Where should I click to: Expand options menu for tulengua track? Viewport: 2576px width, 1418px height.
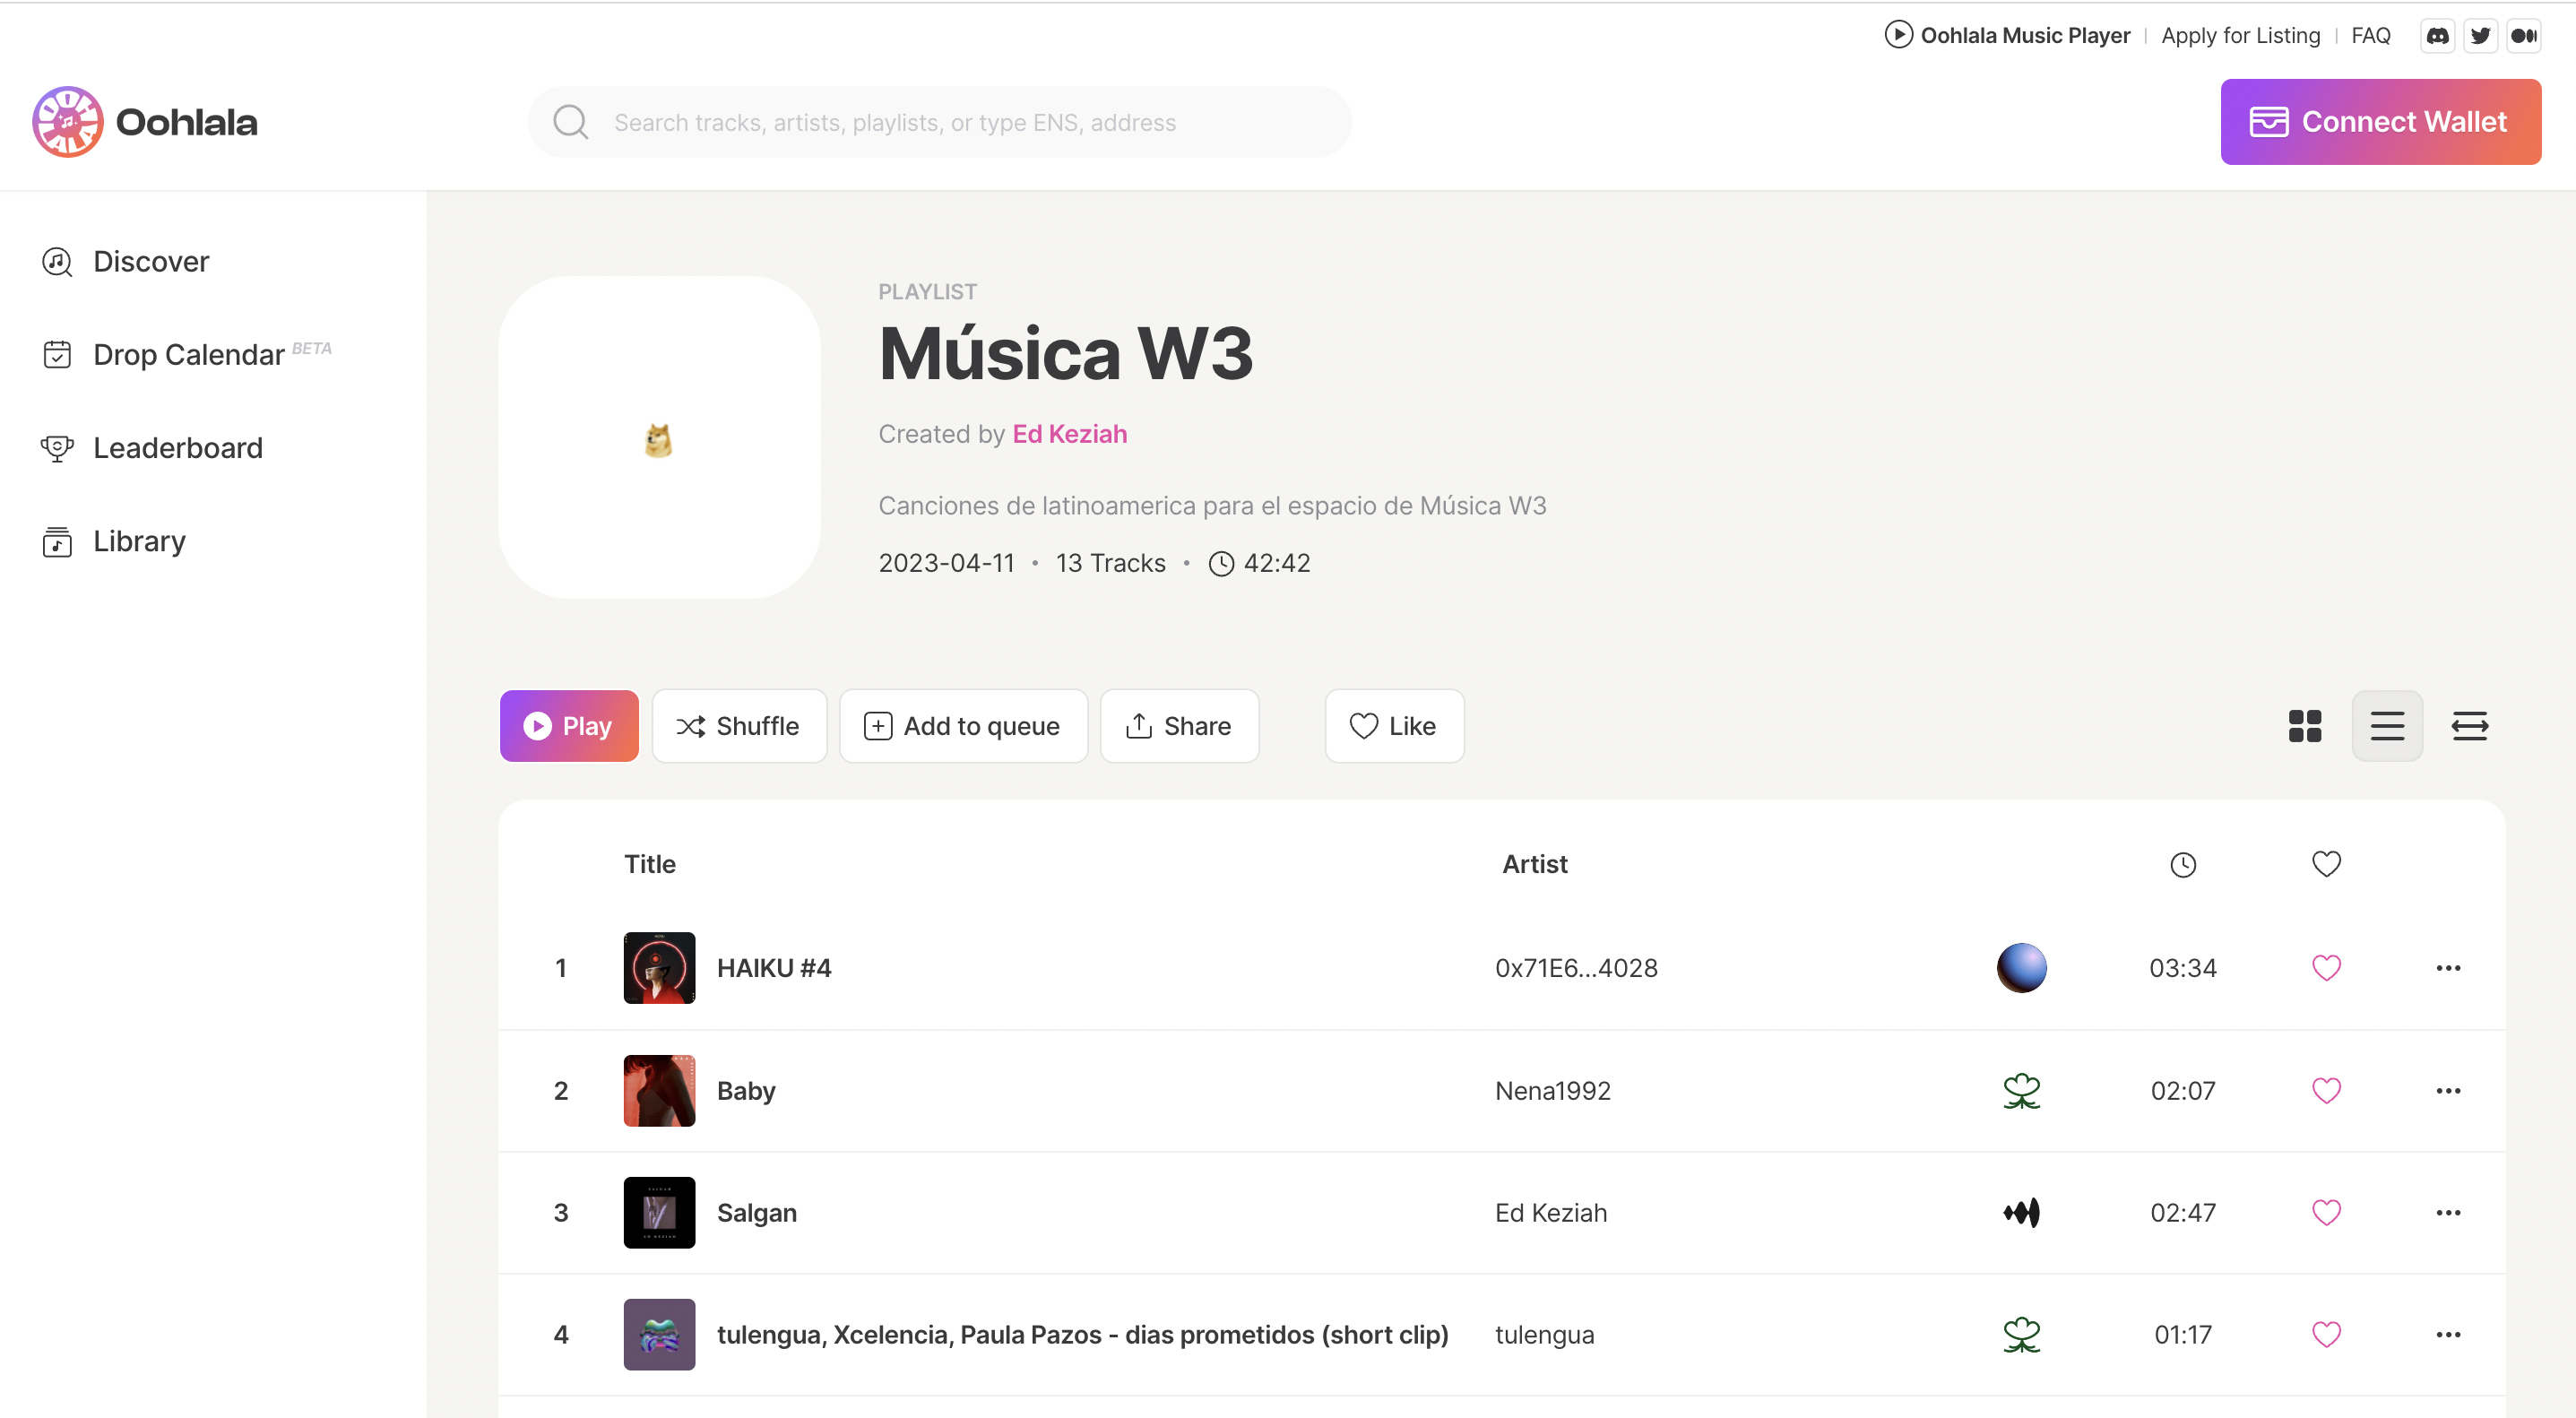[2448, 1335]
